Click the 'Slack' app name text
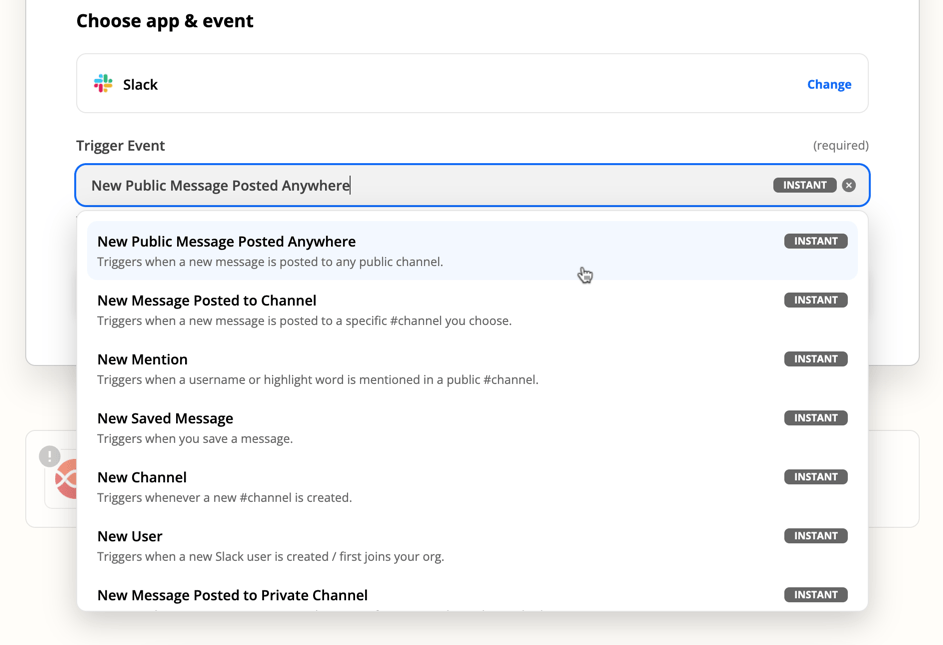Viewport: 943px width, 645px height. coord(140,84)
